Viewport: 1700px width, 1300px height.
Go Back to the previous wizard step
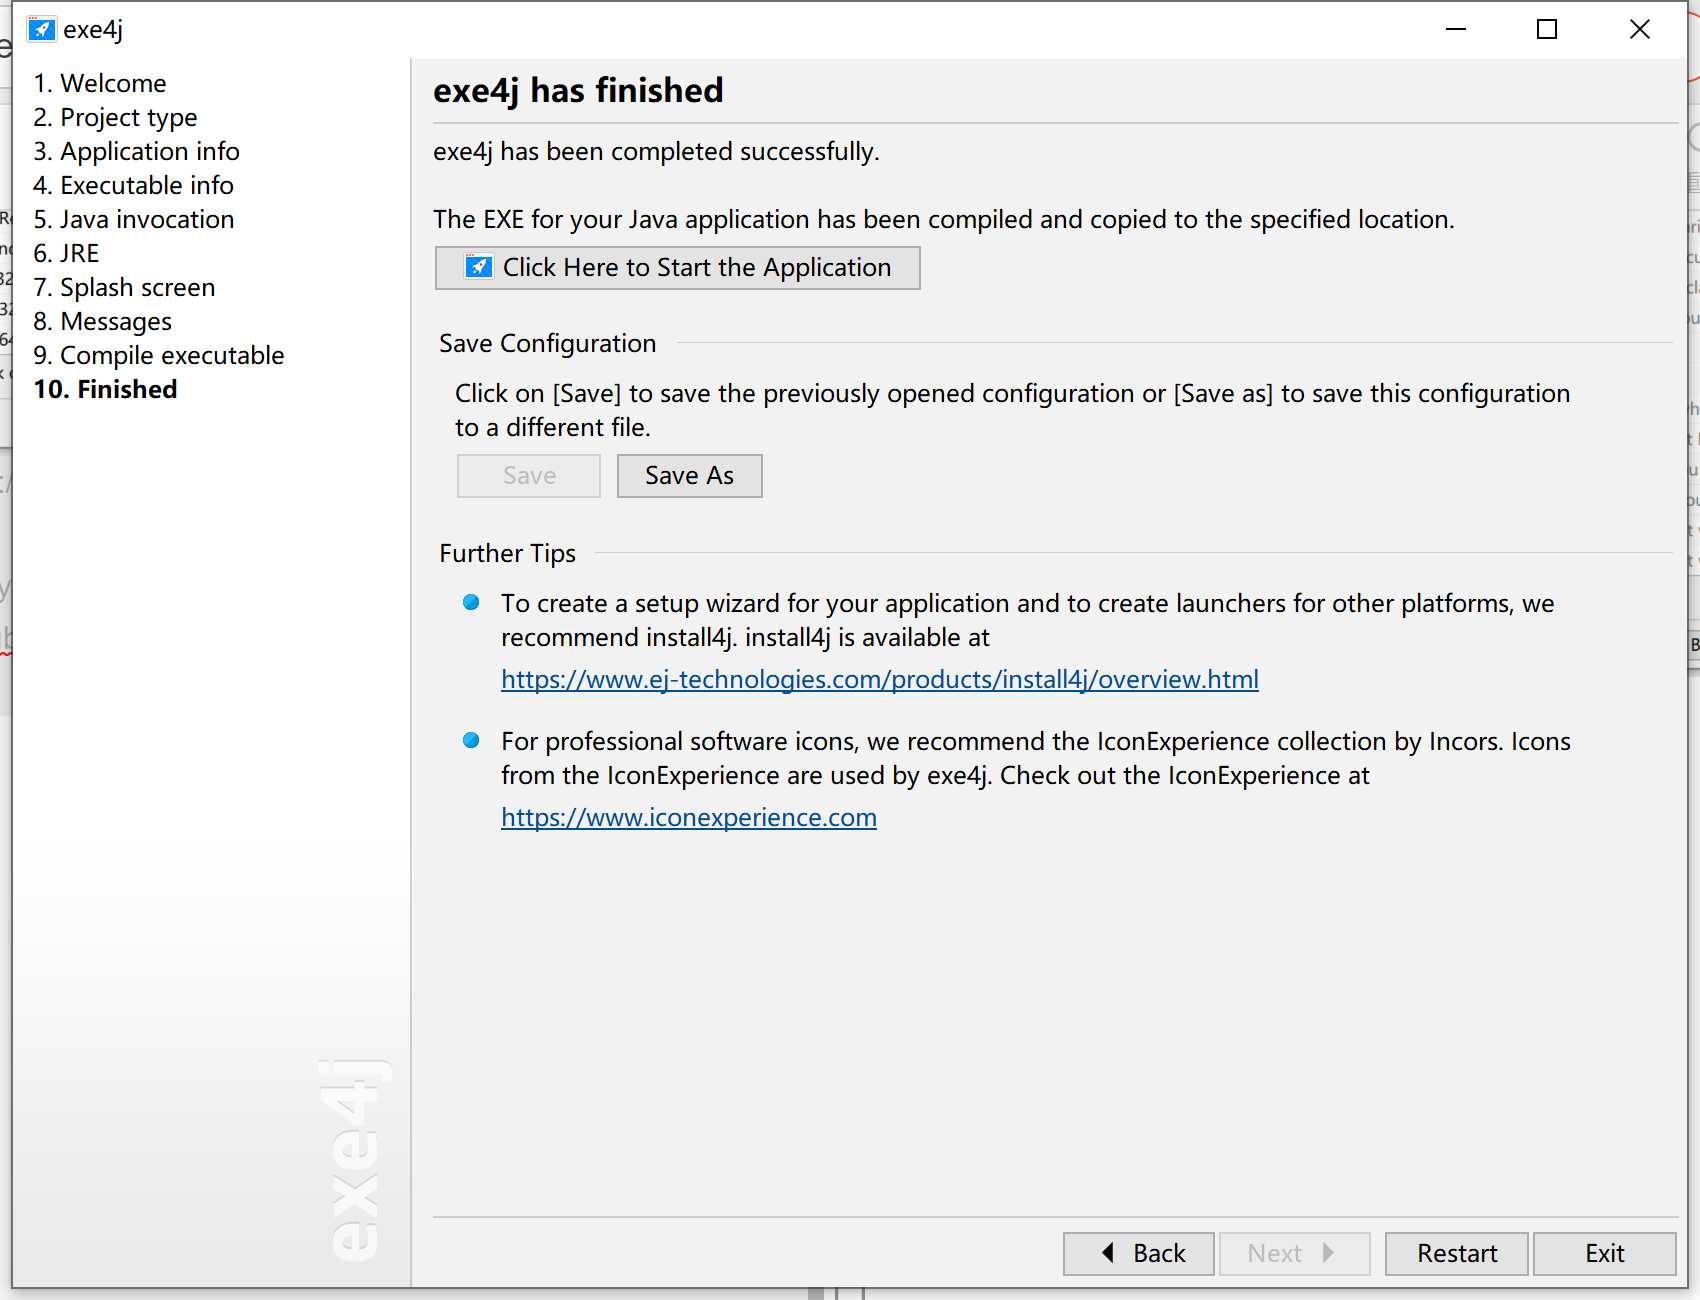[x=1139, y=1254]
